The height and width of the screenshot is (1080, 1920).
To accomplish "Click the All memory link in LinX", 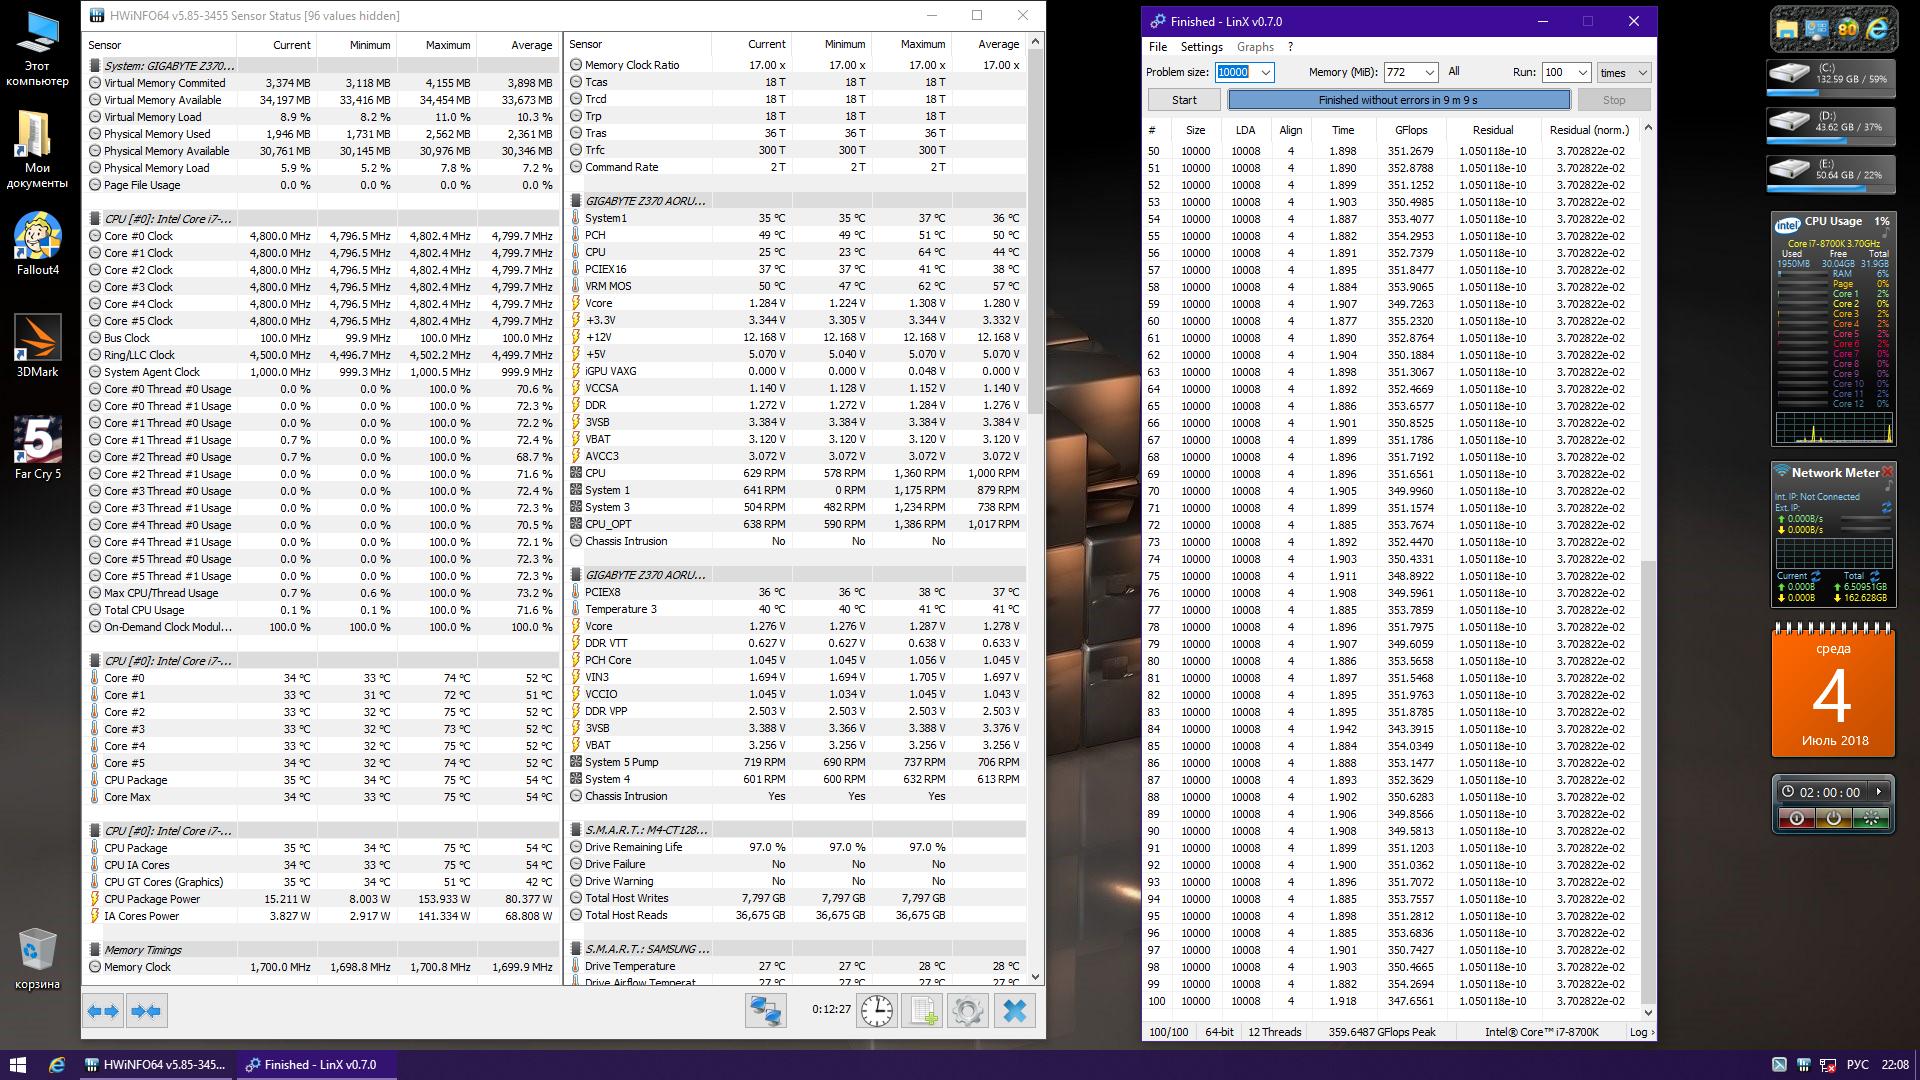I will tap(1454, 71).
